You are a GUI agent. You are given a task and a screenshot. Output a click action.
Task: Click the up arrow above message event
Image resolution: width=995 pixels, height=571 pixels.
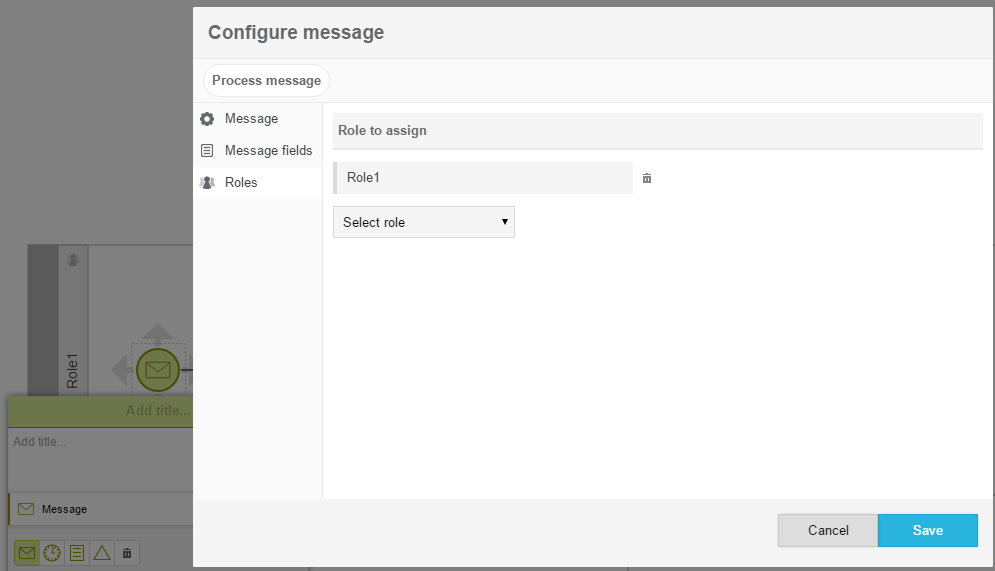coord(158,332)
